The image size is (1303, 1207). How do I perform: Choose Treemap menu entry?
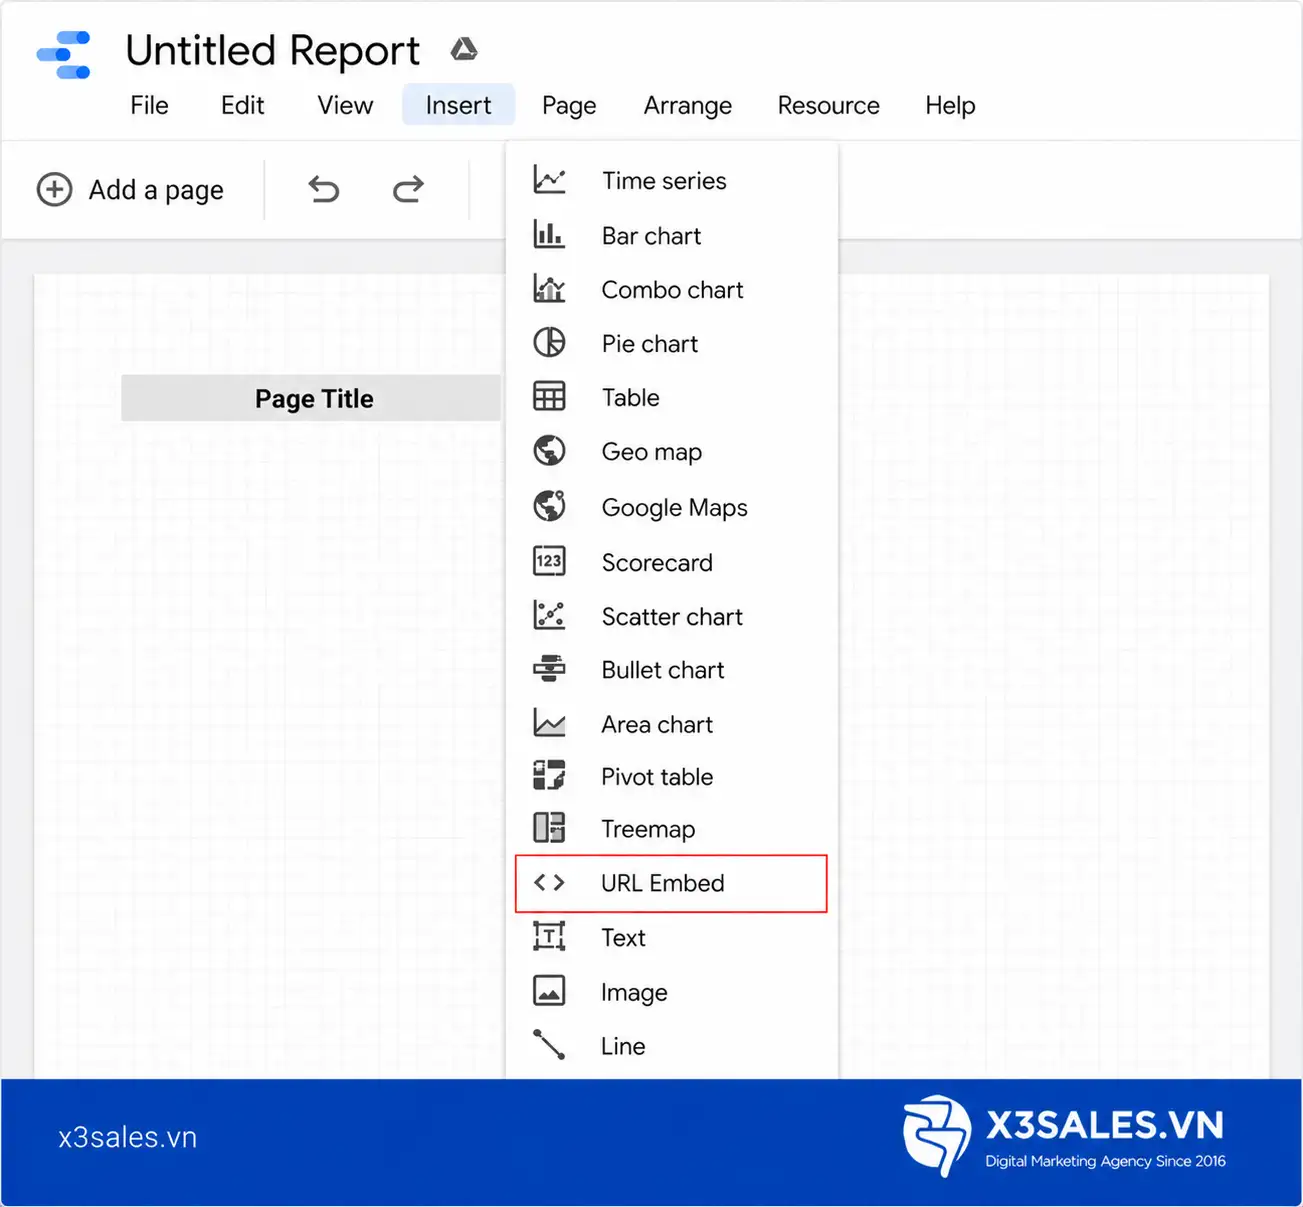pos(672,828)
